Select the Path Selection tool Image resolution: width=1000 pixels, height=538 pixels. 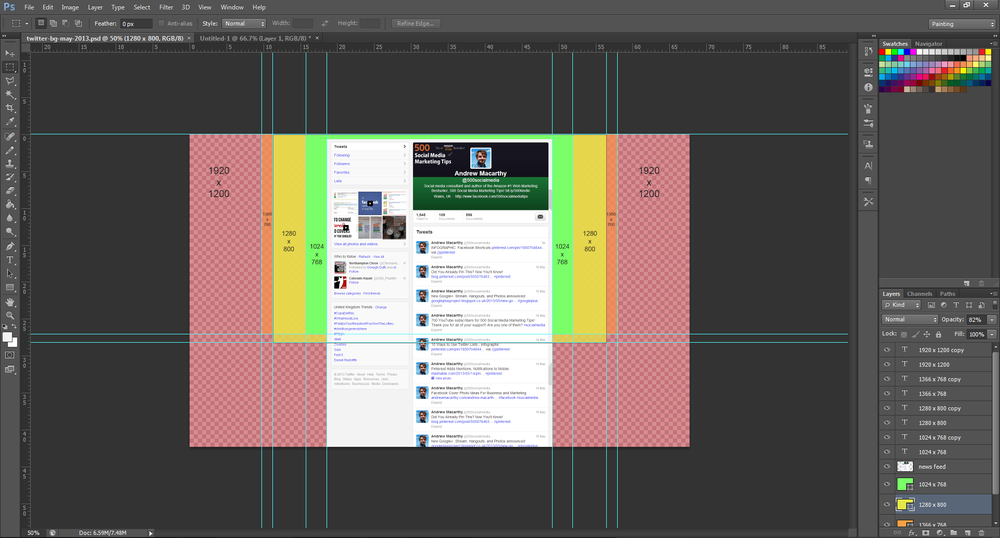pyautogui.click(x=10, y=274)
